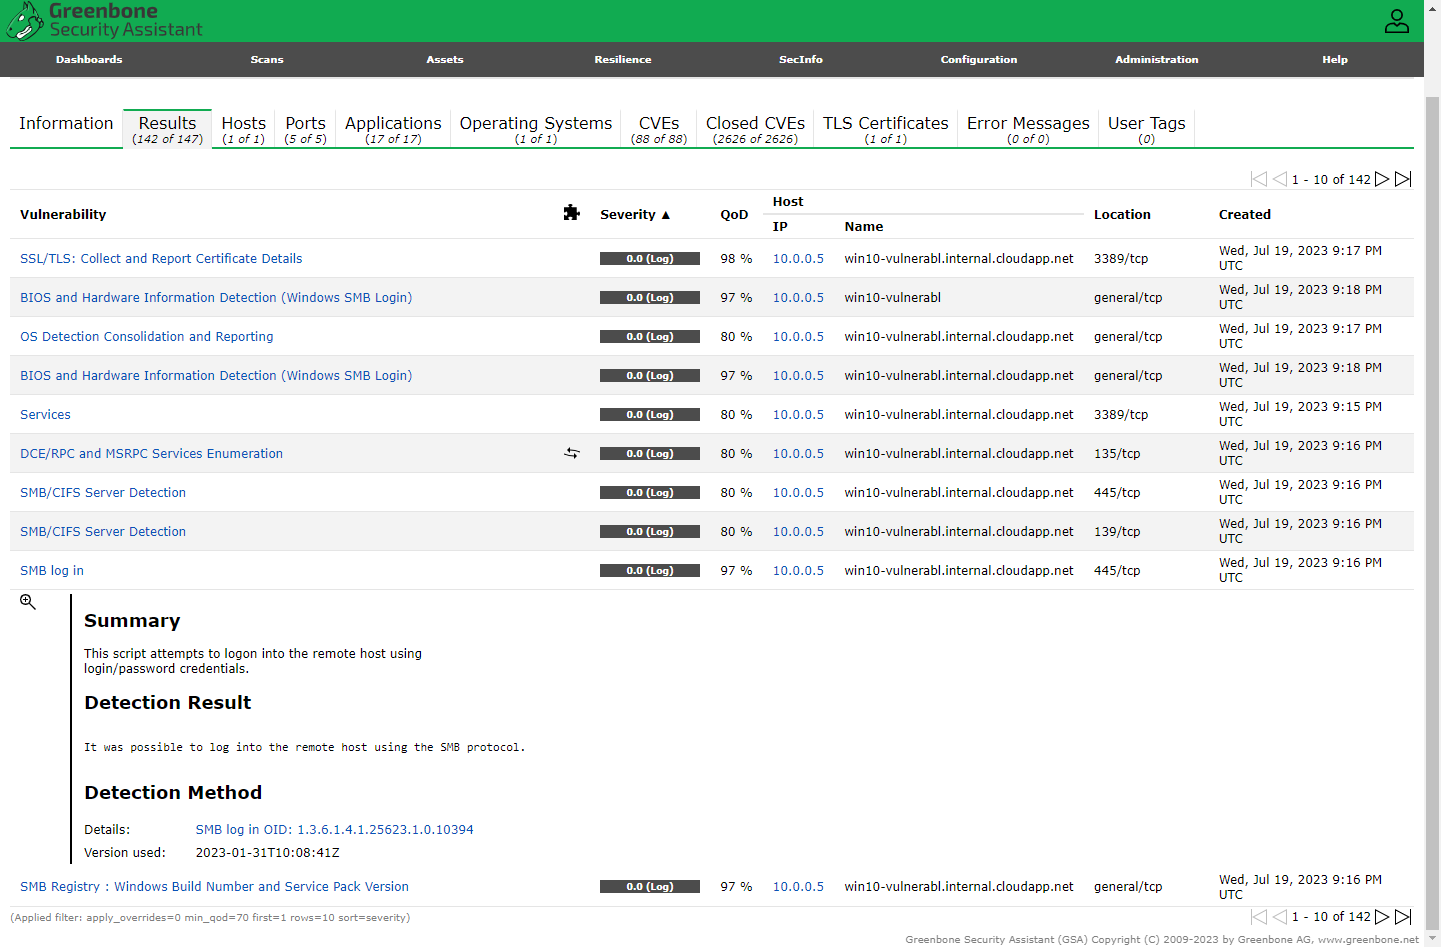Open the Administration menu

pyautogui.click(x=1157, y=60)
